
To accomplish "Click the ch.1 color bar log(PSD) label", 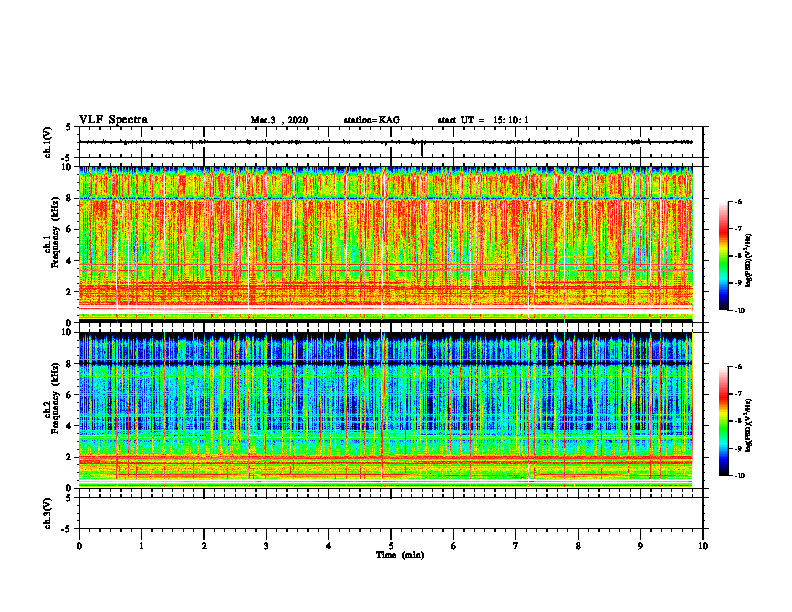I will click(x=749, y=261).
